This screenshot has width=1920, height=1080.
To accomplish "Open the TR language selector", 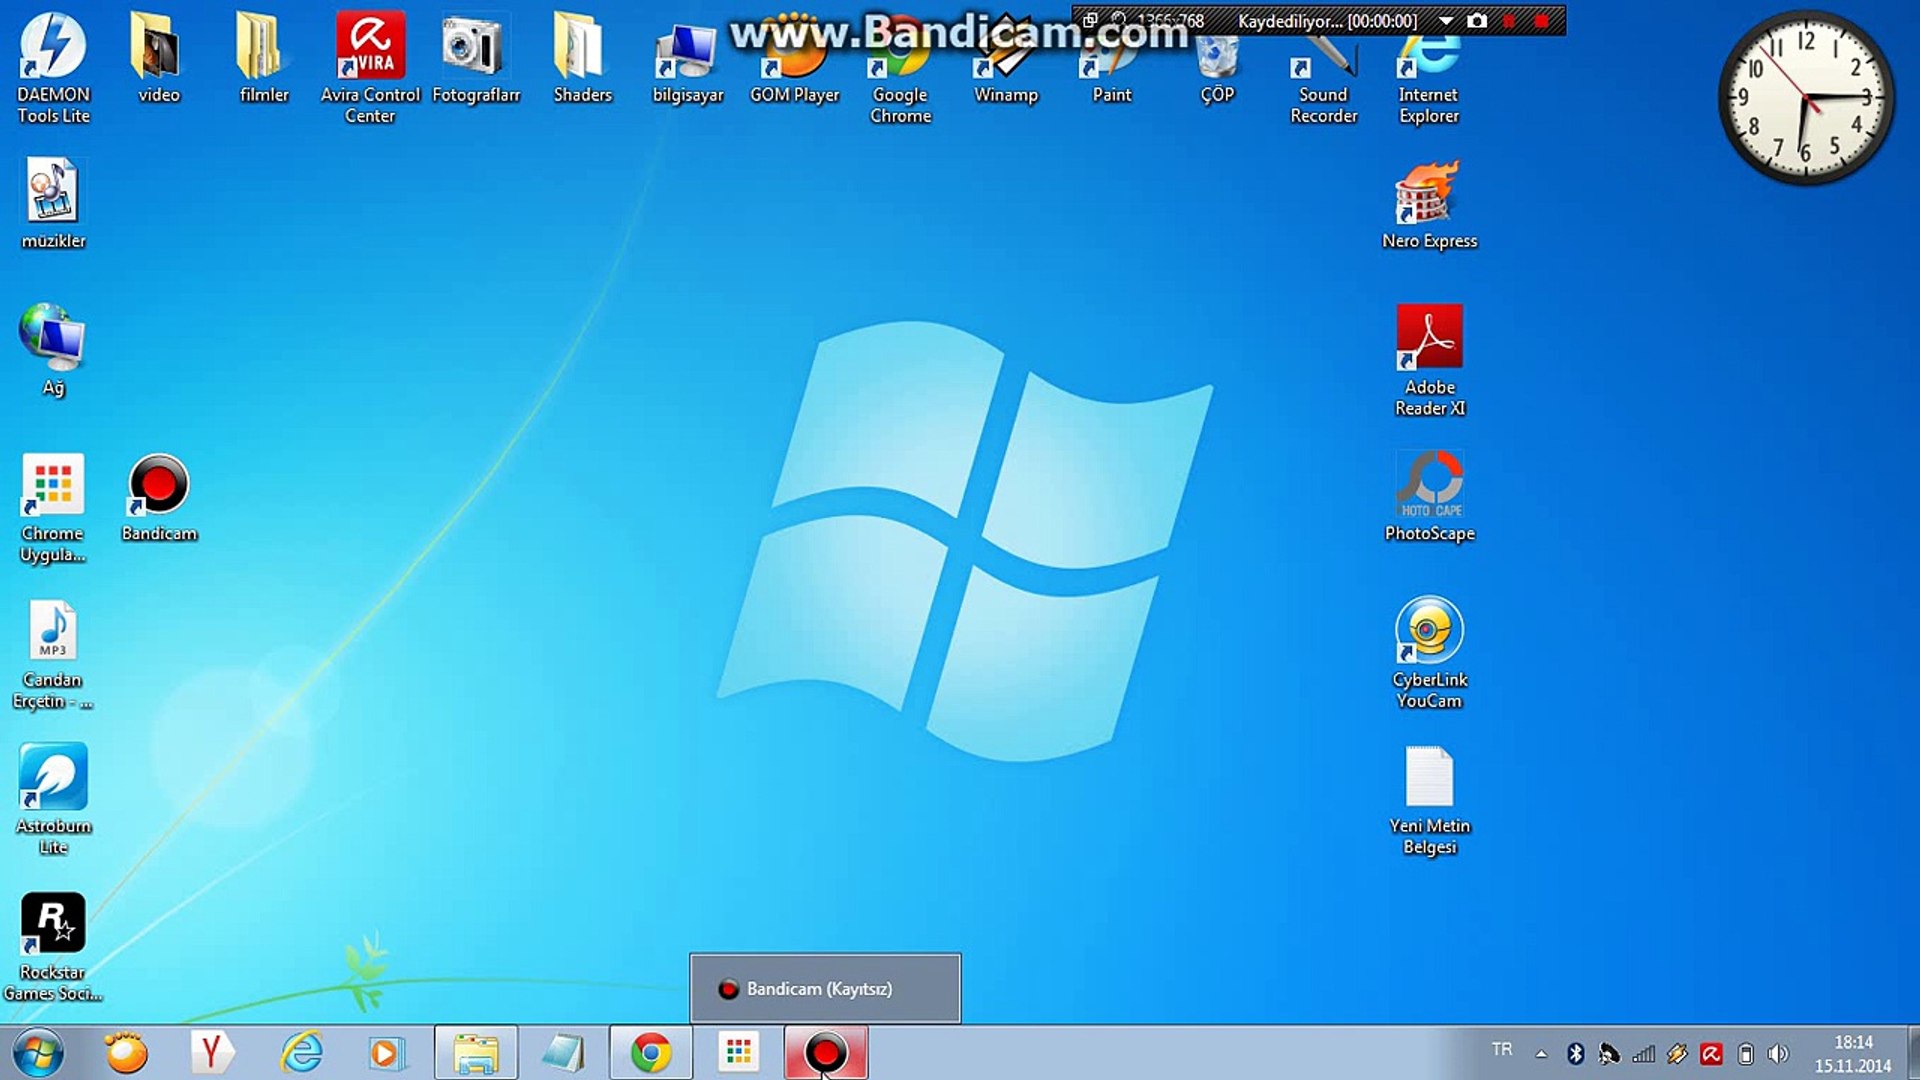I will pyautogui.click(x=1501, y=1049).
